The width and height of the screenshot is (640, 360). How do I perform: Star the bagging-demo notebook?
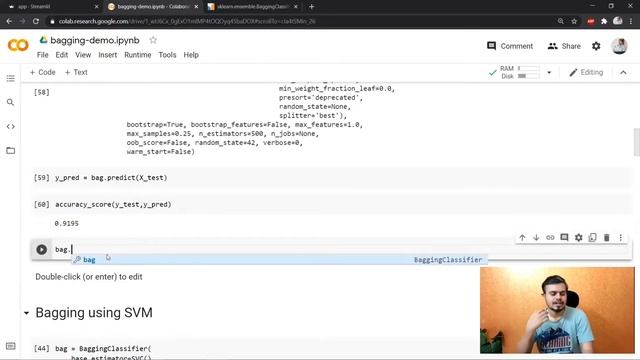153,40
